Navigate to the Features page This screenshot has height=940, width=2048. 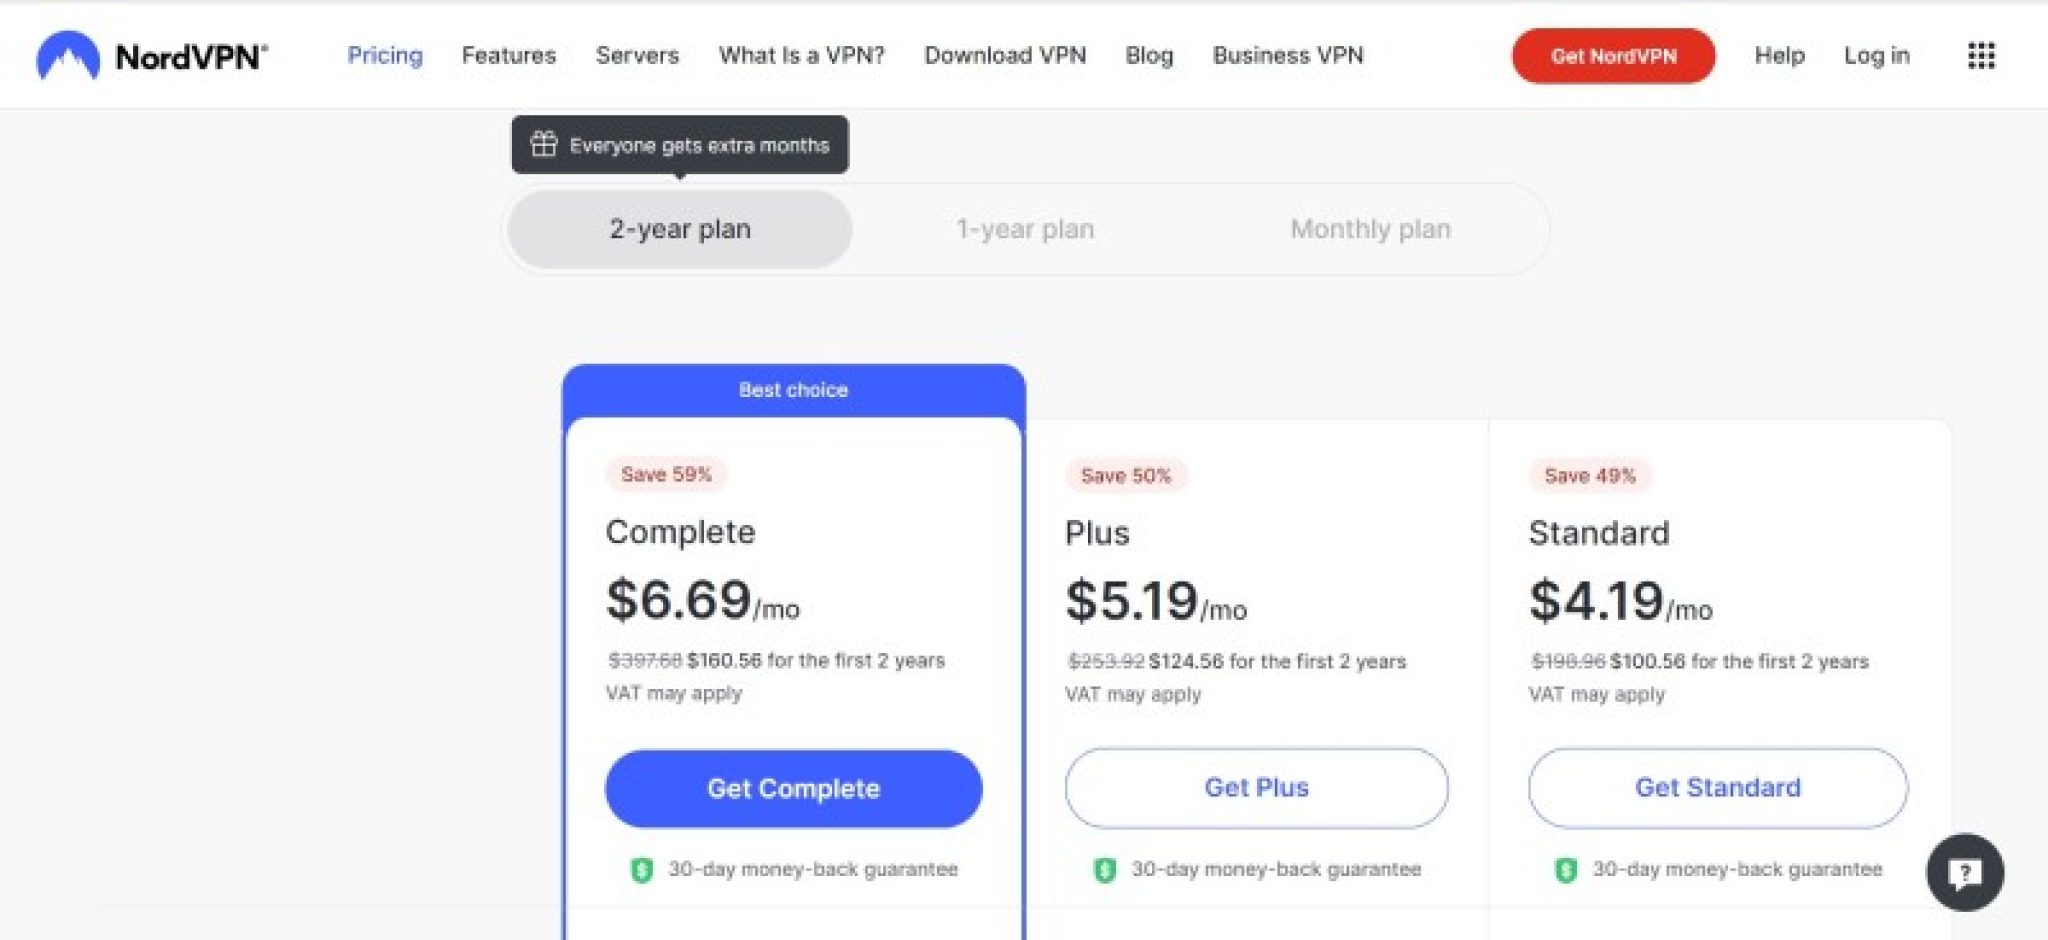click(x=508, y=56)
